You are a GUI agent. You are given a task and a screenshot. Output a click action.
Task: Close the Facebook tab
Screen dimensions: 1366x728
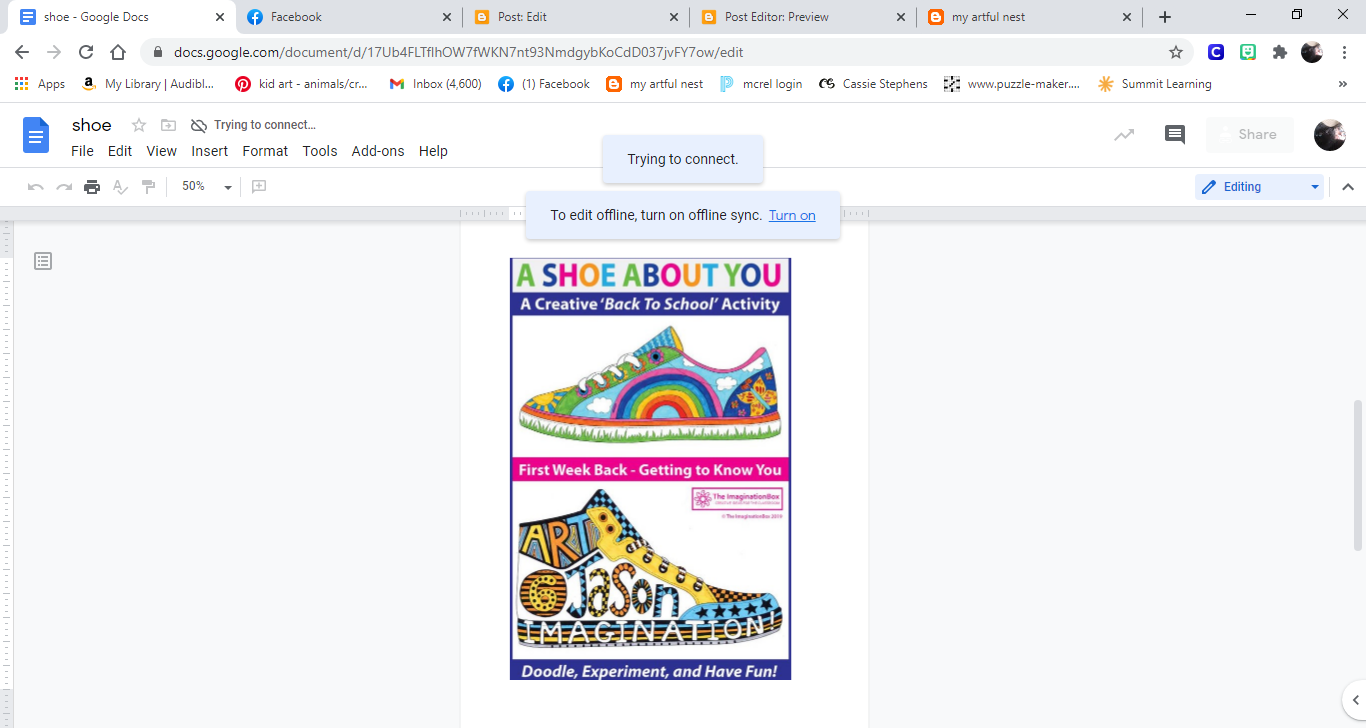tap(446, 17)
